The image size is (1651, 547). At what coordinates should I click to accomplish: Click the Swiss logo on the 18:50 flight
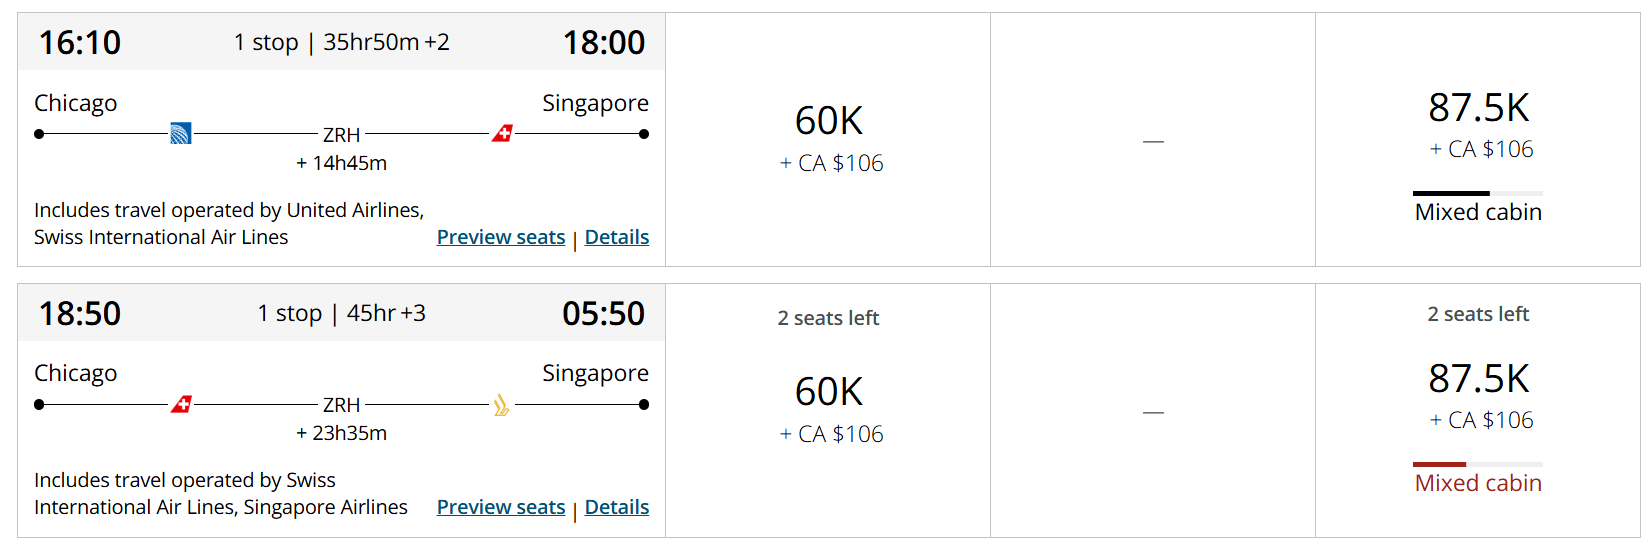pyautogui.click(x=181, y=405)
